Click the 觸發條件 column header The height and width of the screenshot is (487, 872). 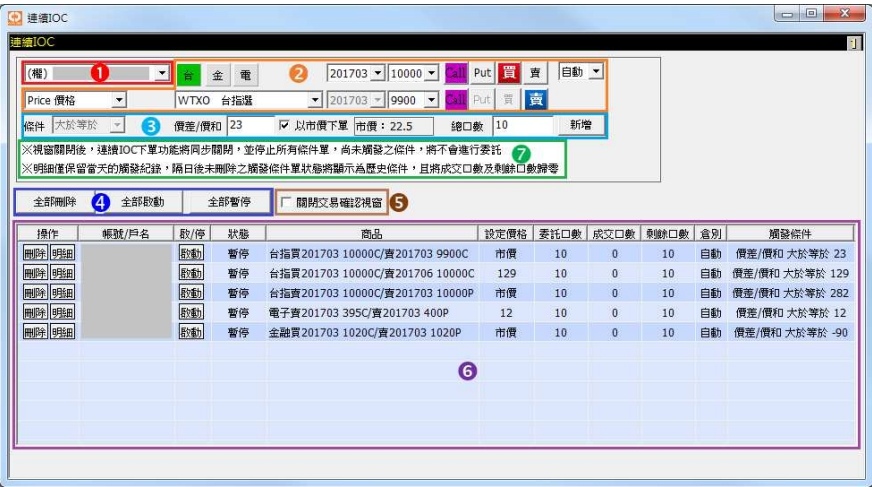point(790,233)
